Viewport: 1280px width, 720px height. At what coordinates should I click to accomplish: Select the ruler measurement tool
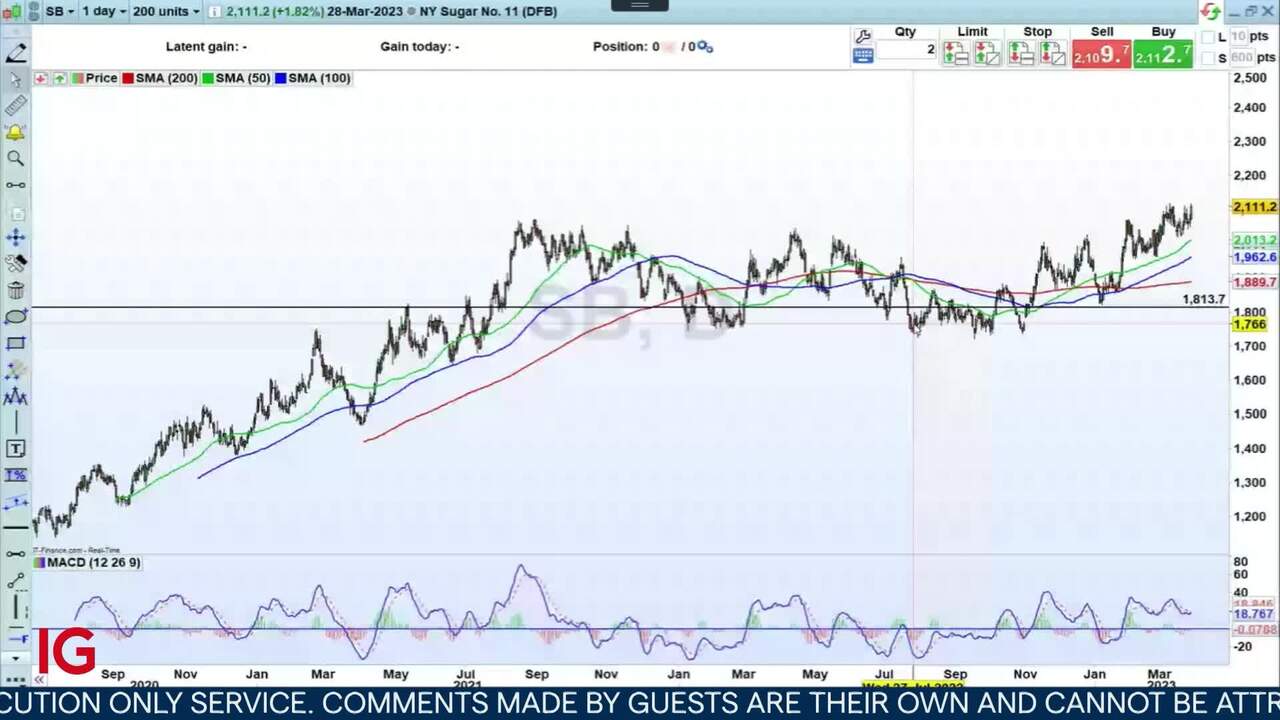pyautogui.click(x=16, y=106)
